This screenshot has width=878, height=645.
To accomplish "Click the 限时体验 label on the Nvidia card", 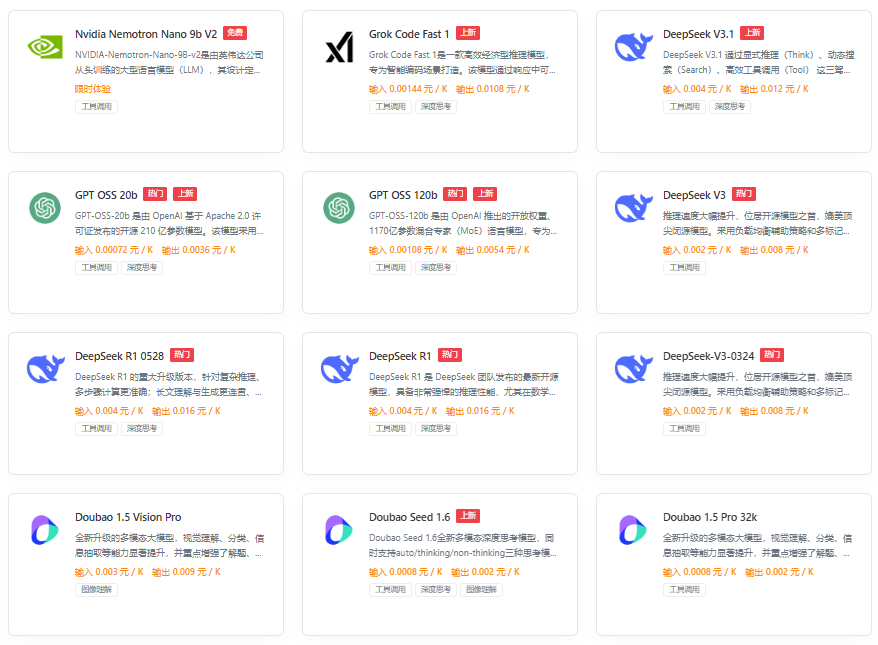I will coord(93,89).
